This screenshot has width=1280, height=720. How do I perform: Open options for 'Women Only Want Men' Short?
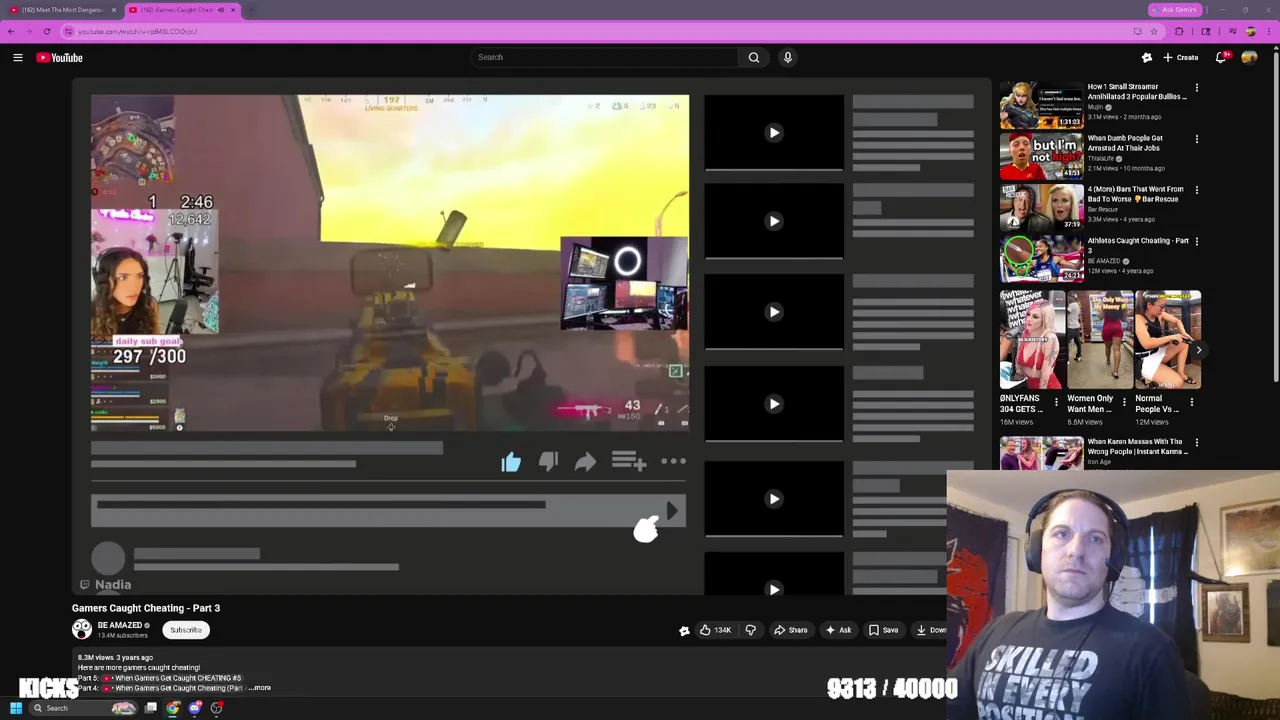point(1124,402)
